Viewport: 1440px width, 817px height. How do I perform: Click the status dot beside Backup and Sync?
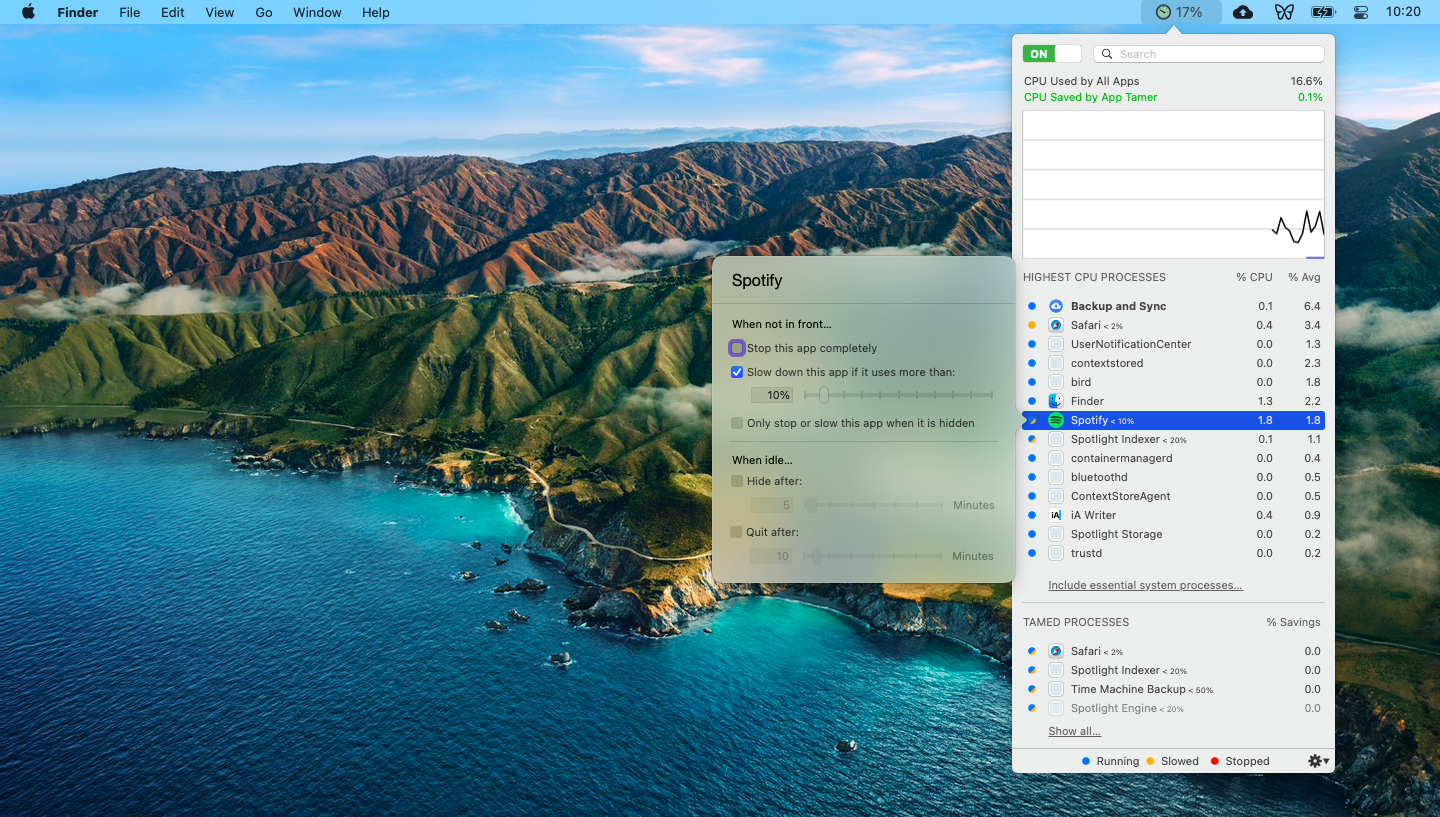(x=1032, y=306)
